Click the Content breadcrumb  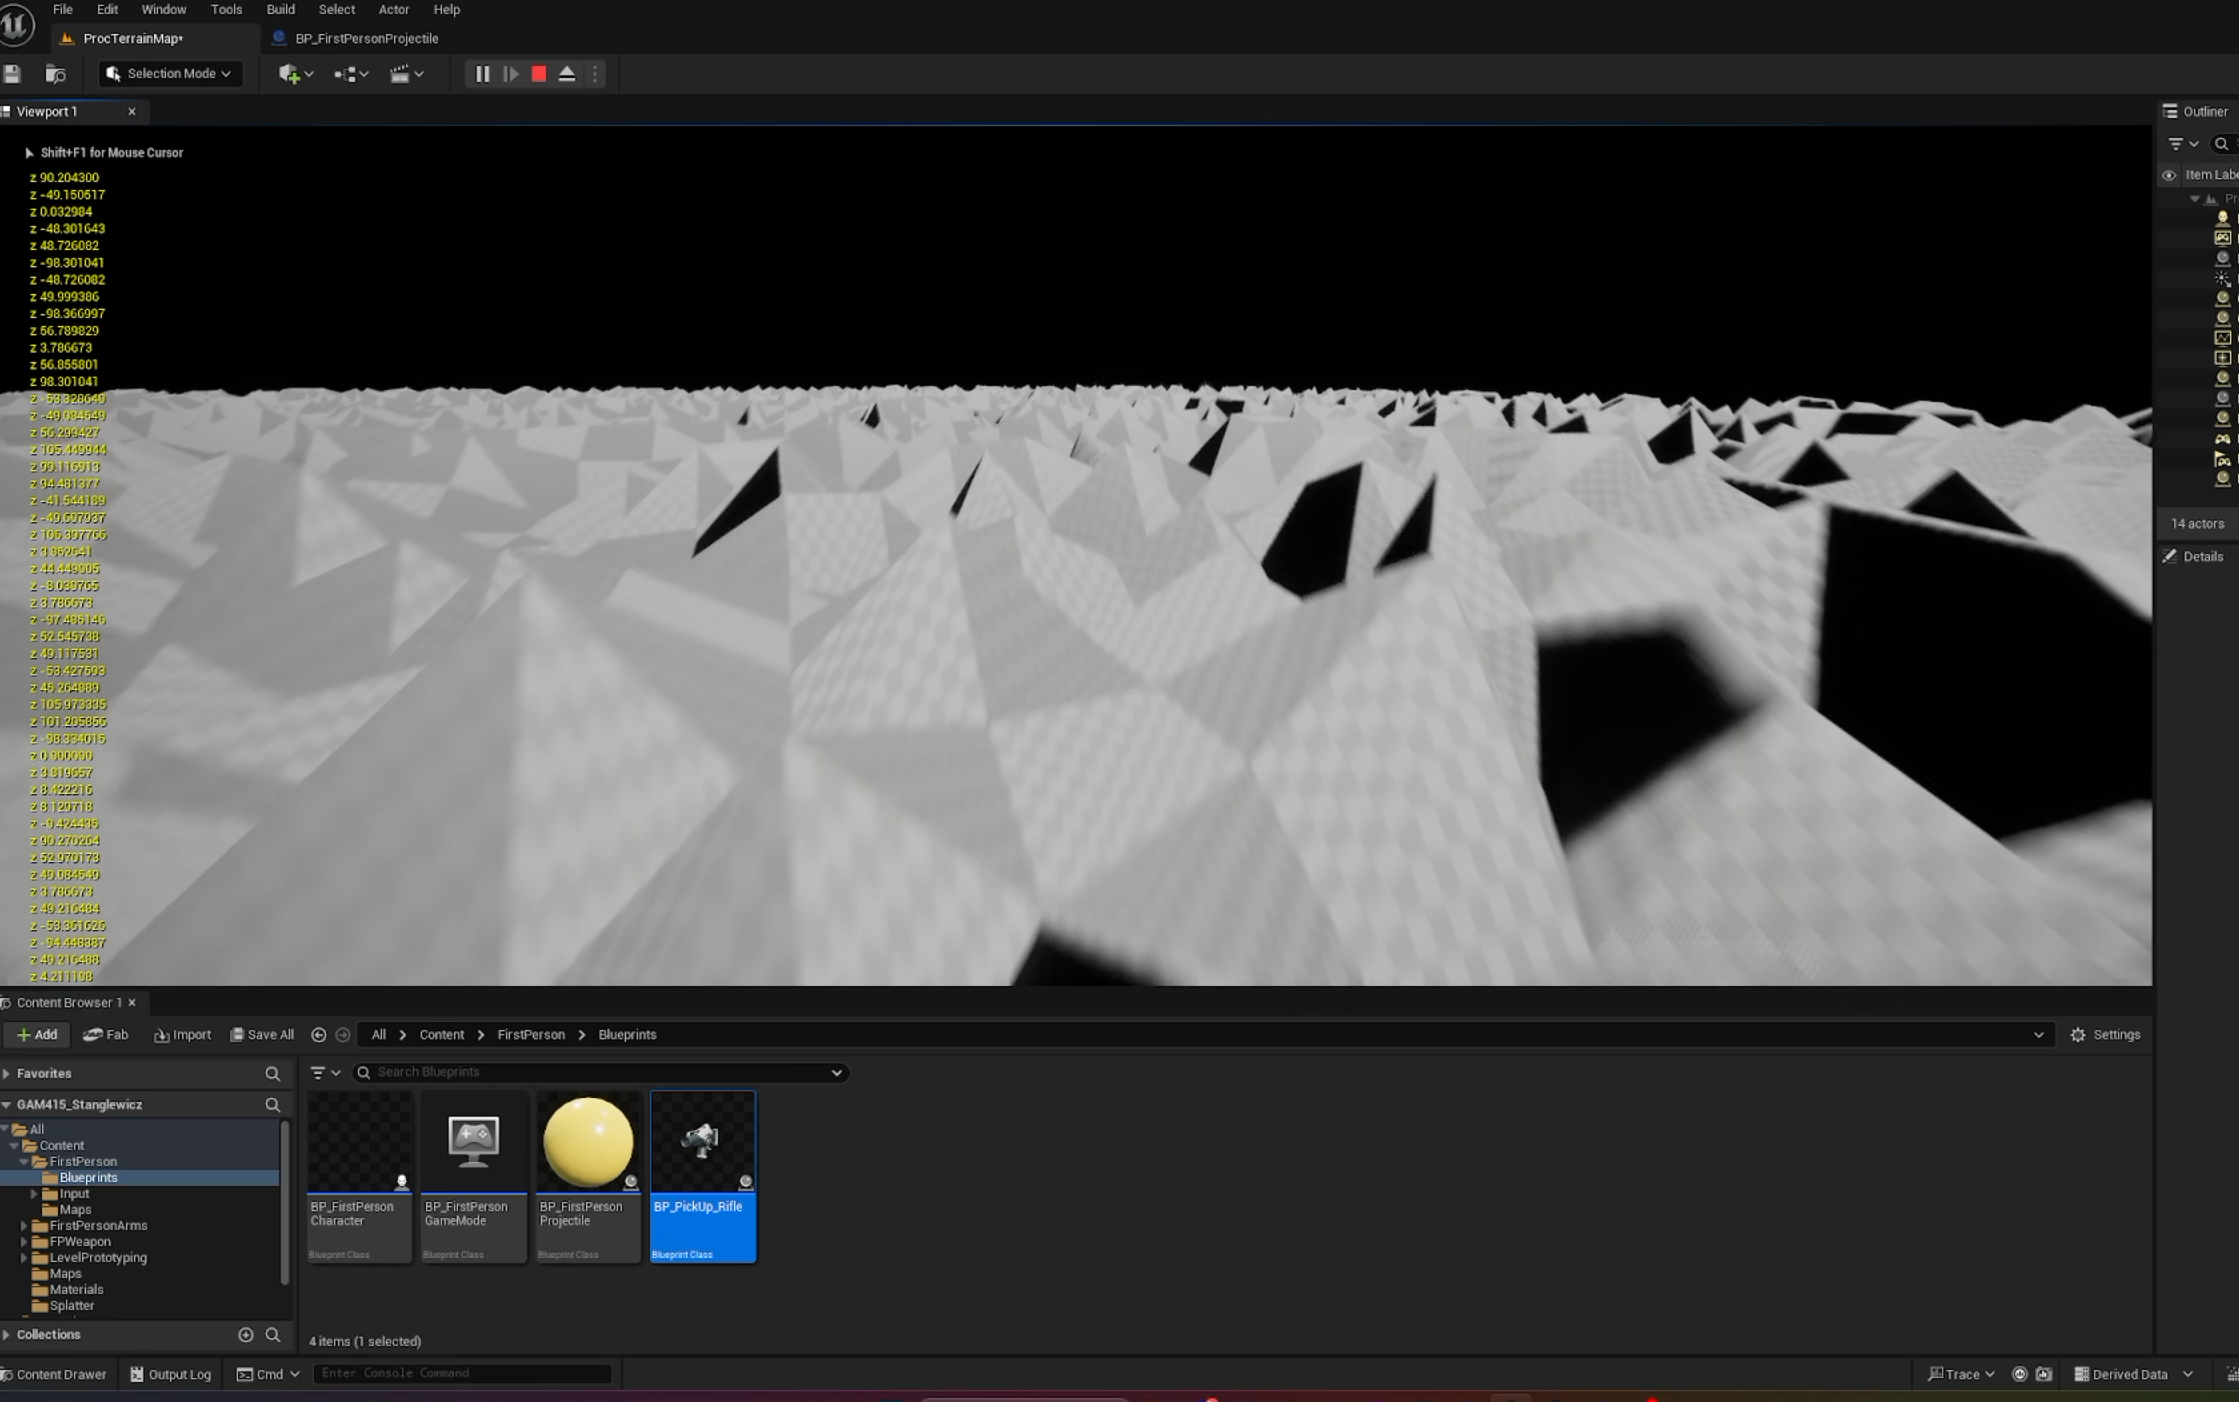pos(441,1035)
